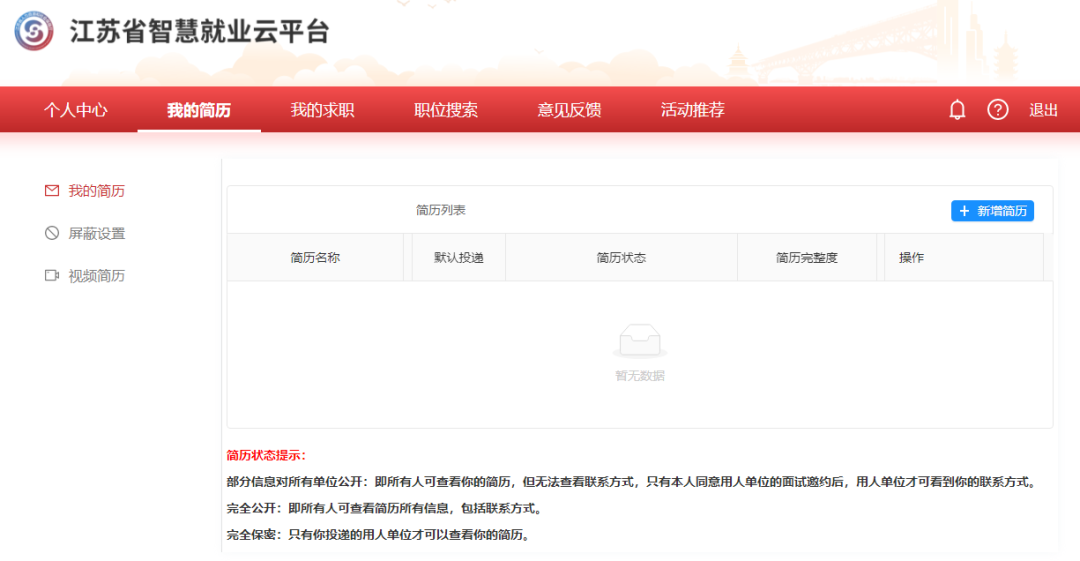The height and width of the screenshot is (561, 1080).
Task: Open the 意见反馈 tab
Action: pos(569,110)
